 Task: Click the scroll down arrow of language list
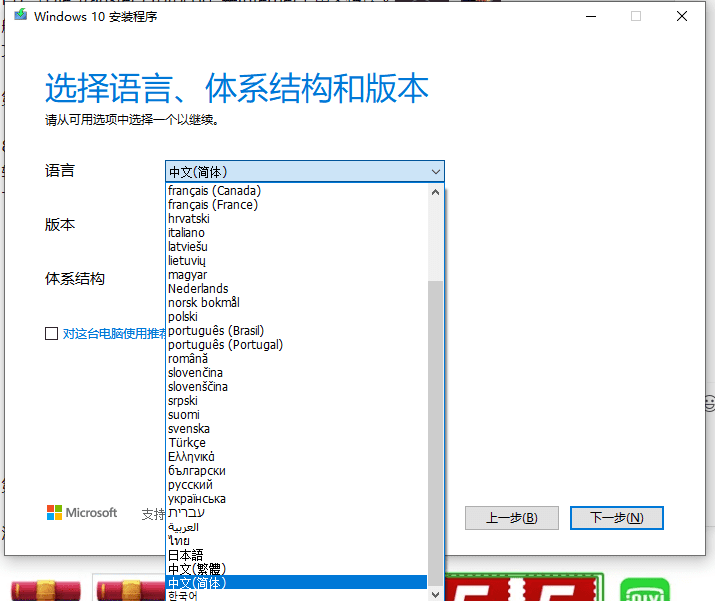click(x=435, y=593)
